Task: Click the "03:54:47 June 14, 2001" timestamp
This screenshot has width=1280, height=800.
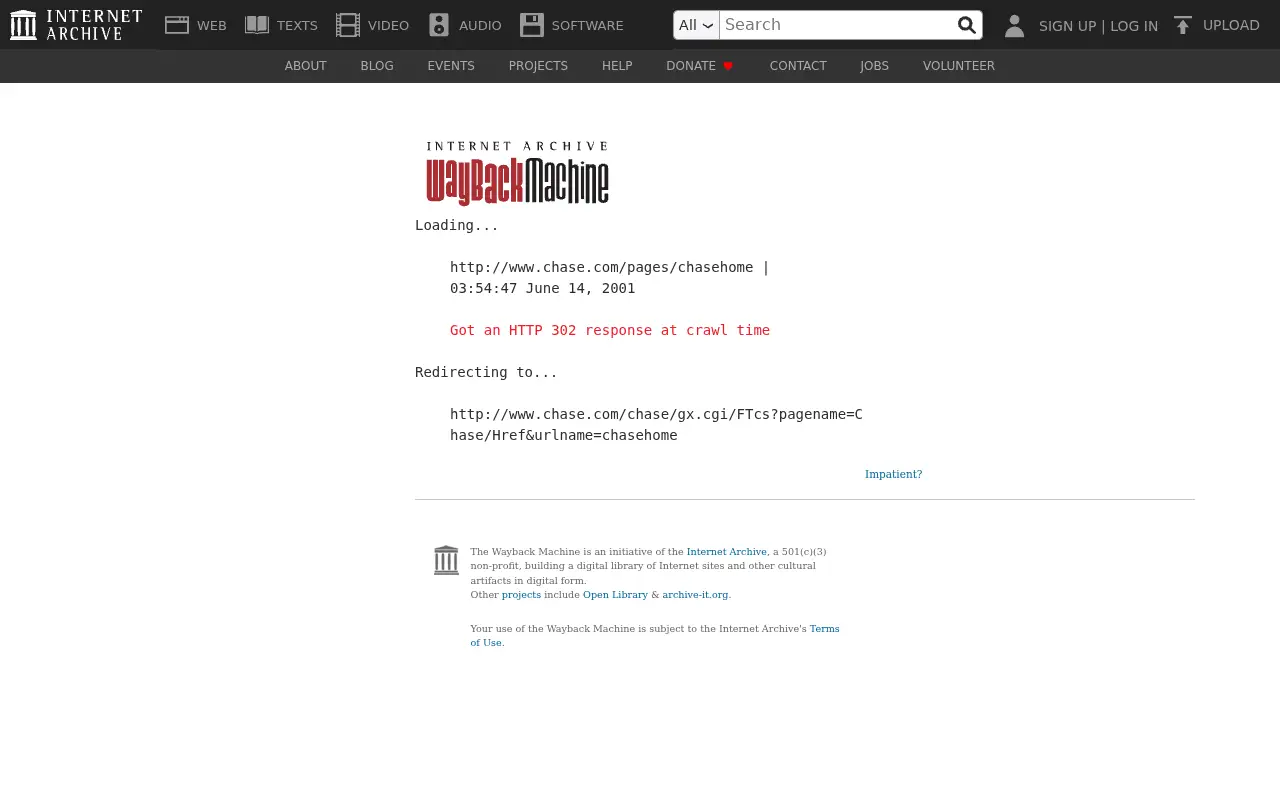Action: (x=542, y=288)
